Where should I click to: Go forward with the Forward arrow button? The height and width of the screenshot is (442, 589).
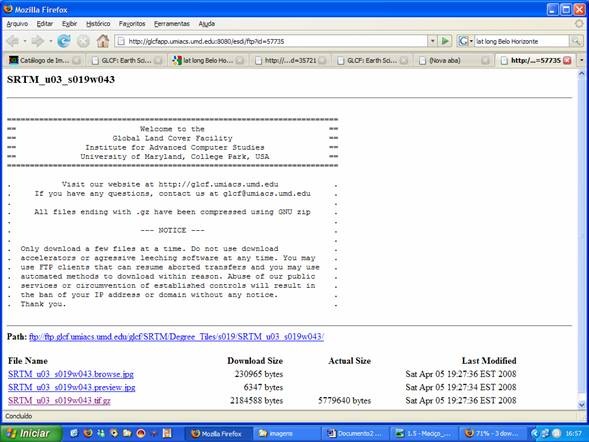tap(38, 41)
